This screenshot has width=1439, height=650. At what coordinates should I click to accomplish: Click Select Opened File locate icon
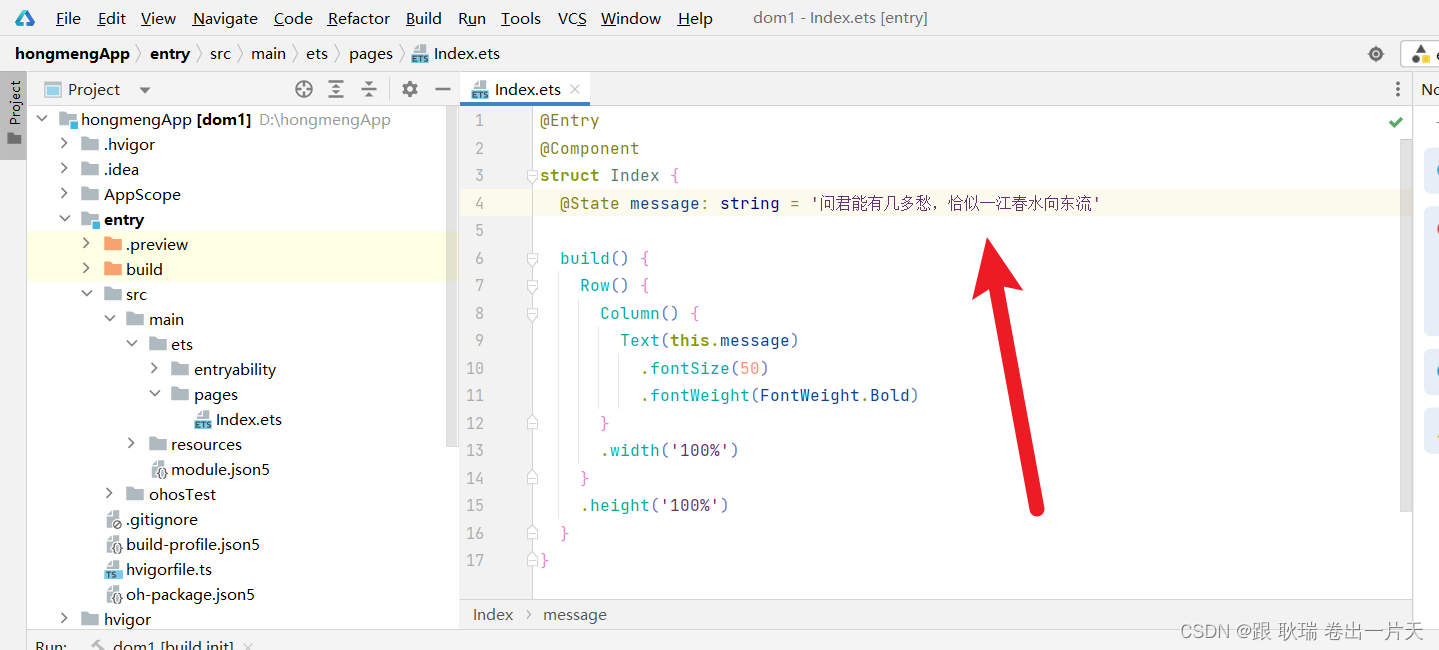304,89
